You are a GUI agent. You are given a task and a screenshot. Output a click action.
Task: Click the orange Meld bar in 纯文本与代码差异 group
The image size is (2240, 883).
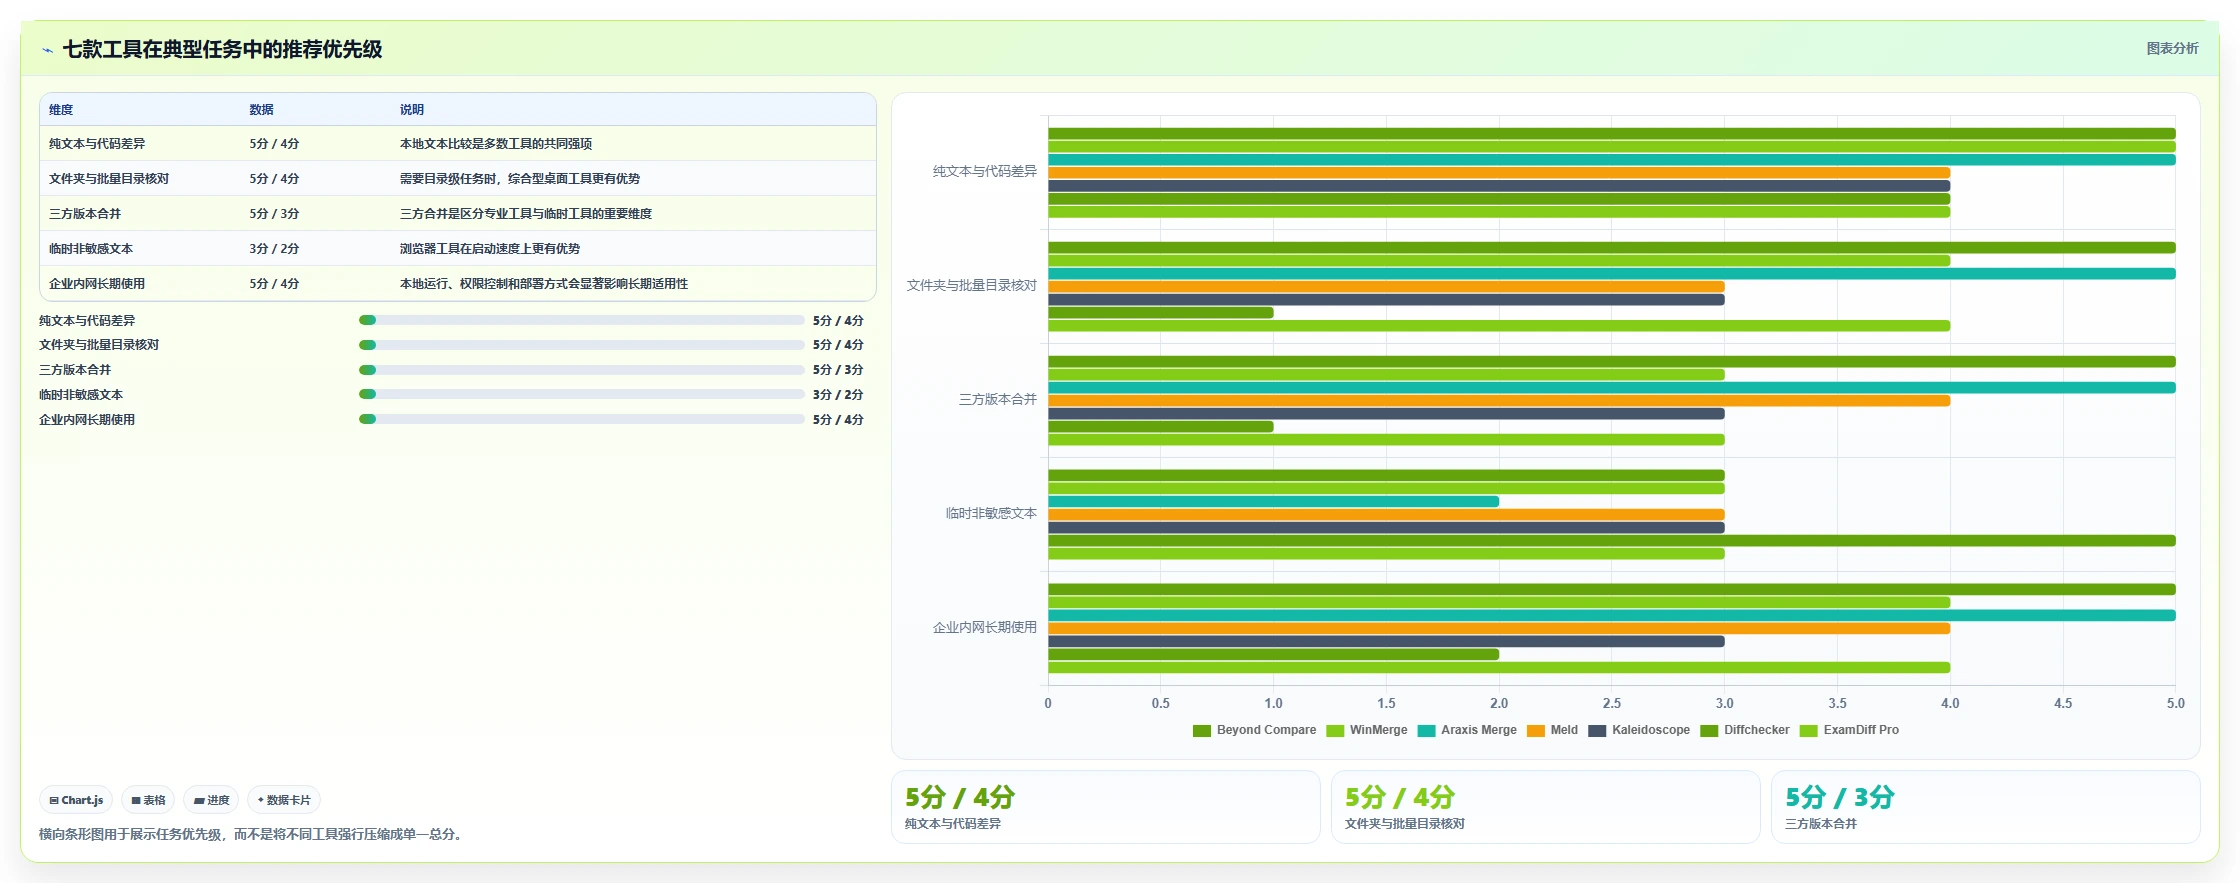1499,173
